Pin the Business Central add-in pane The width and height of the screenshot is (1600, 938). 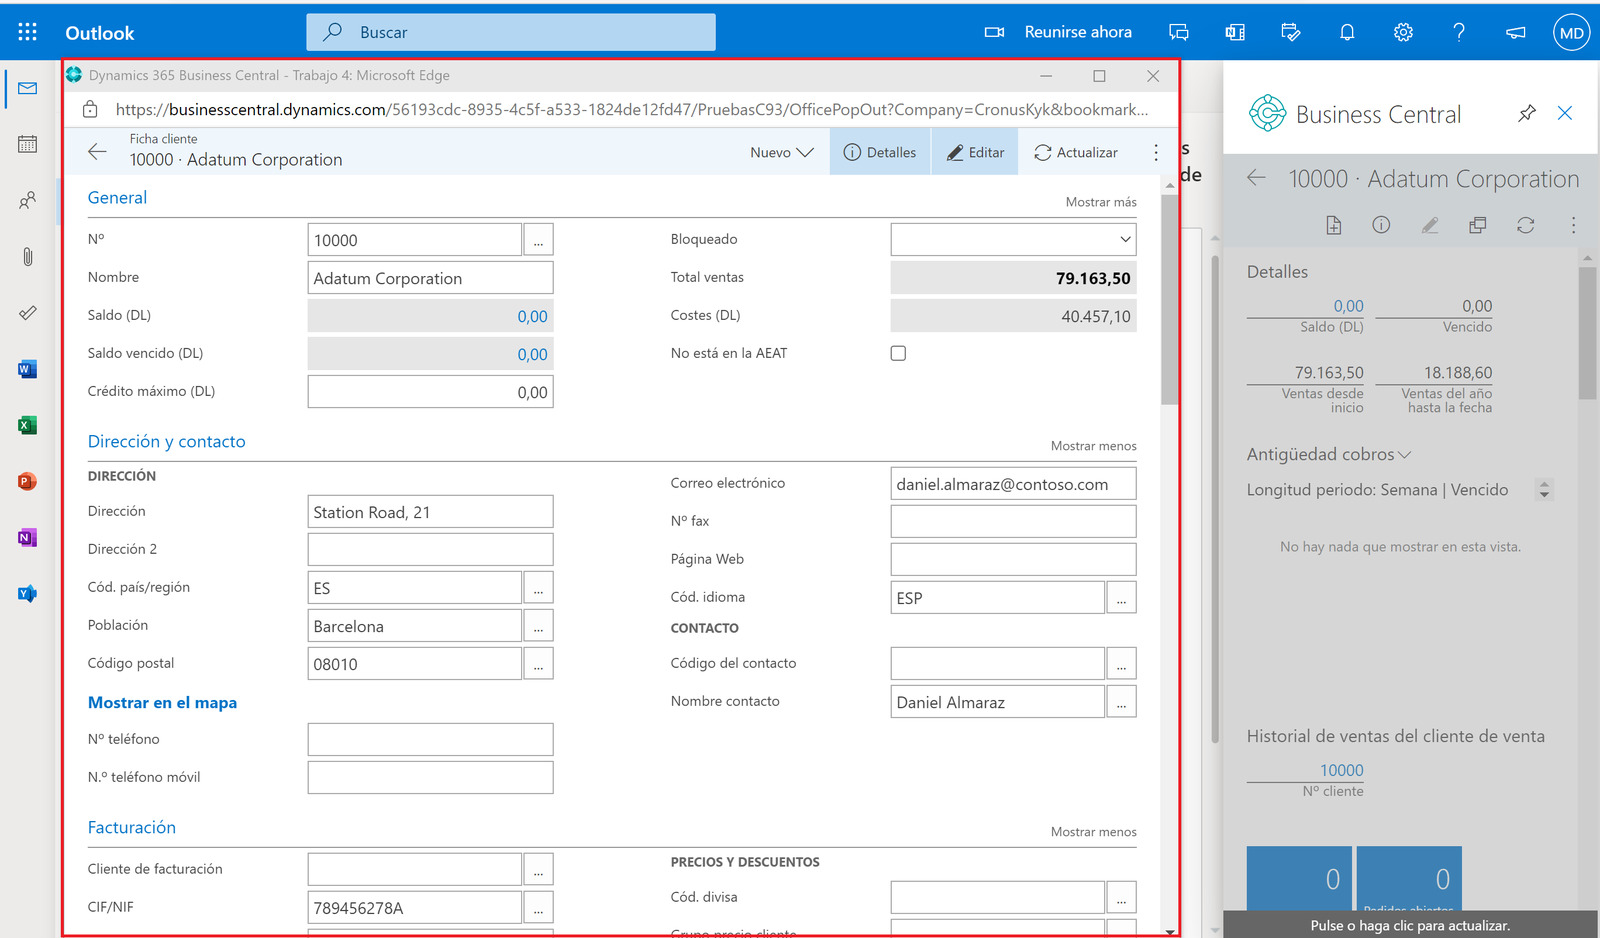pos(1526,113)
